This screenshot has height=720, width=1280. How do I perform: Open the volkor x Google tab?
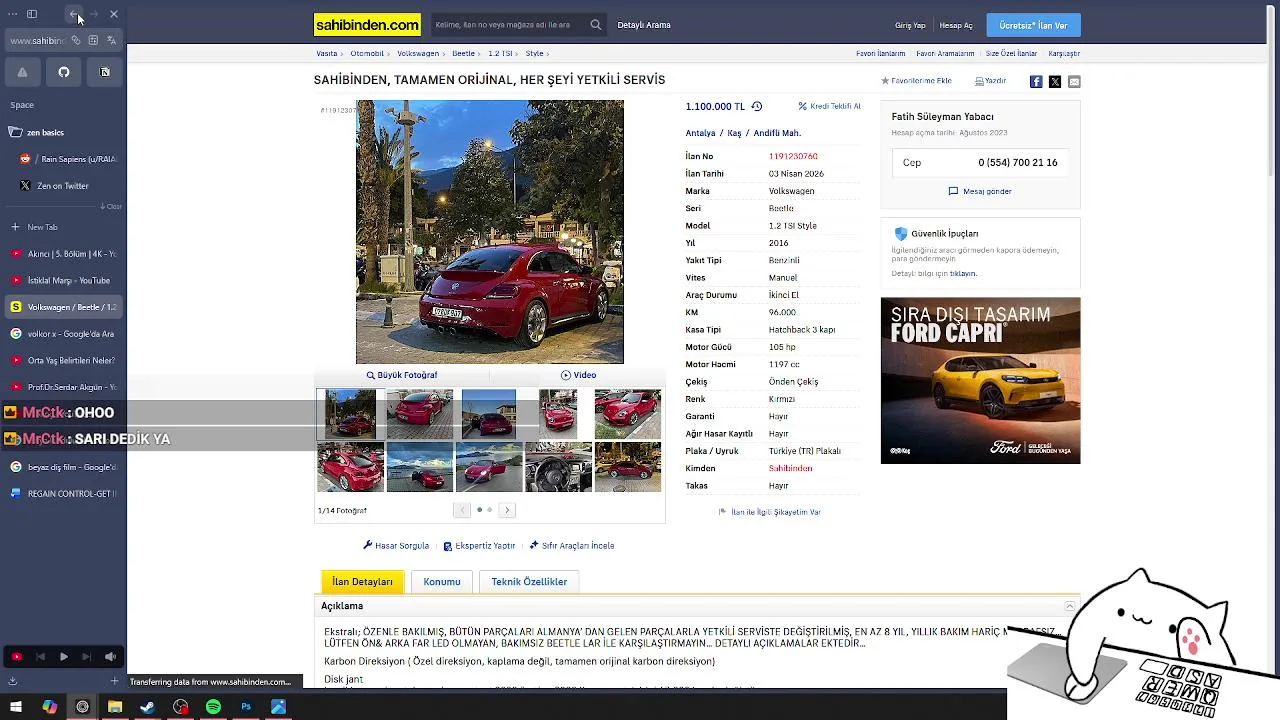coord(64,334)
